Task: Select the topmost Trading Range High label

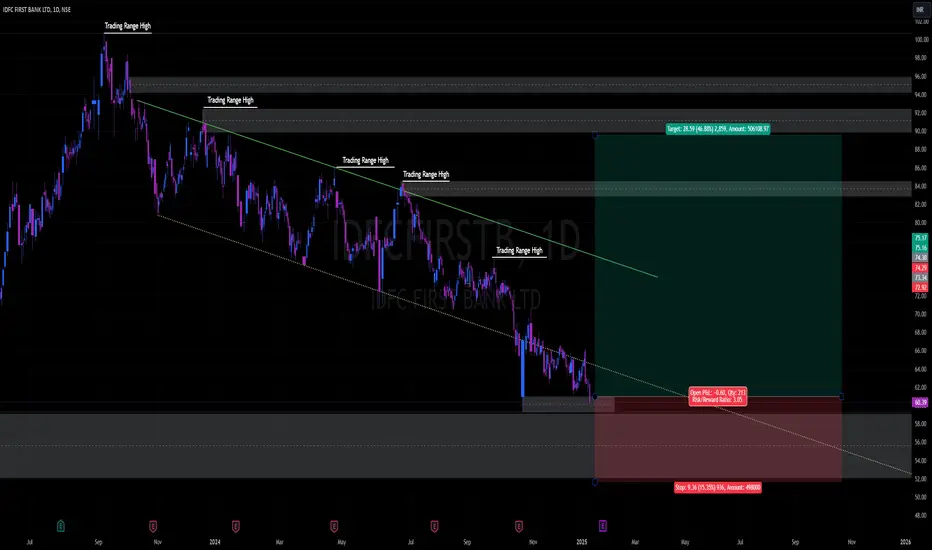Action: (x=128, y=26)
